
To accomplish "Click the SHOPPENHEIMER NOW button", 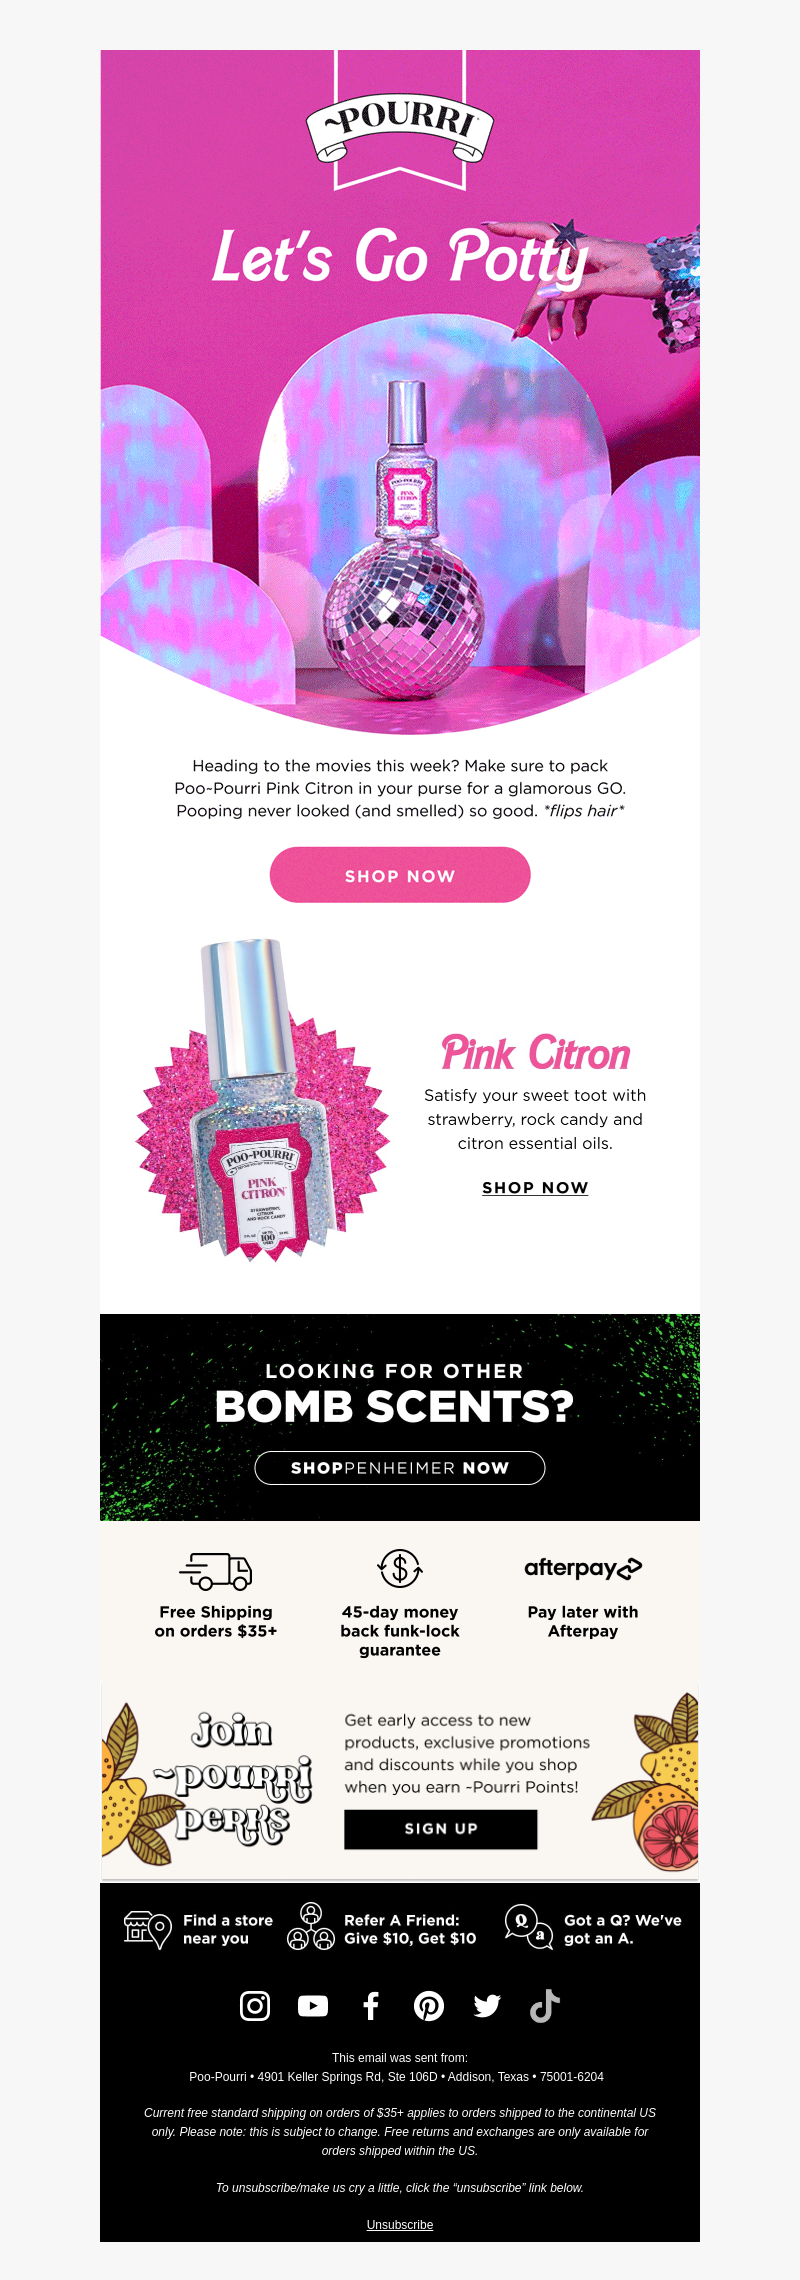I will point(400,1468).
